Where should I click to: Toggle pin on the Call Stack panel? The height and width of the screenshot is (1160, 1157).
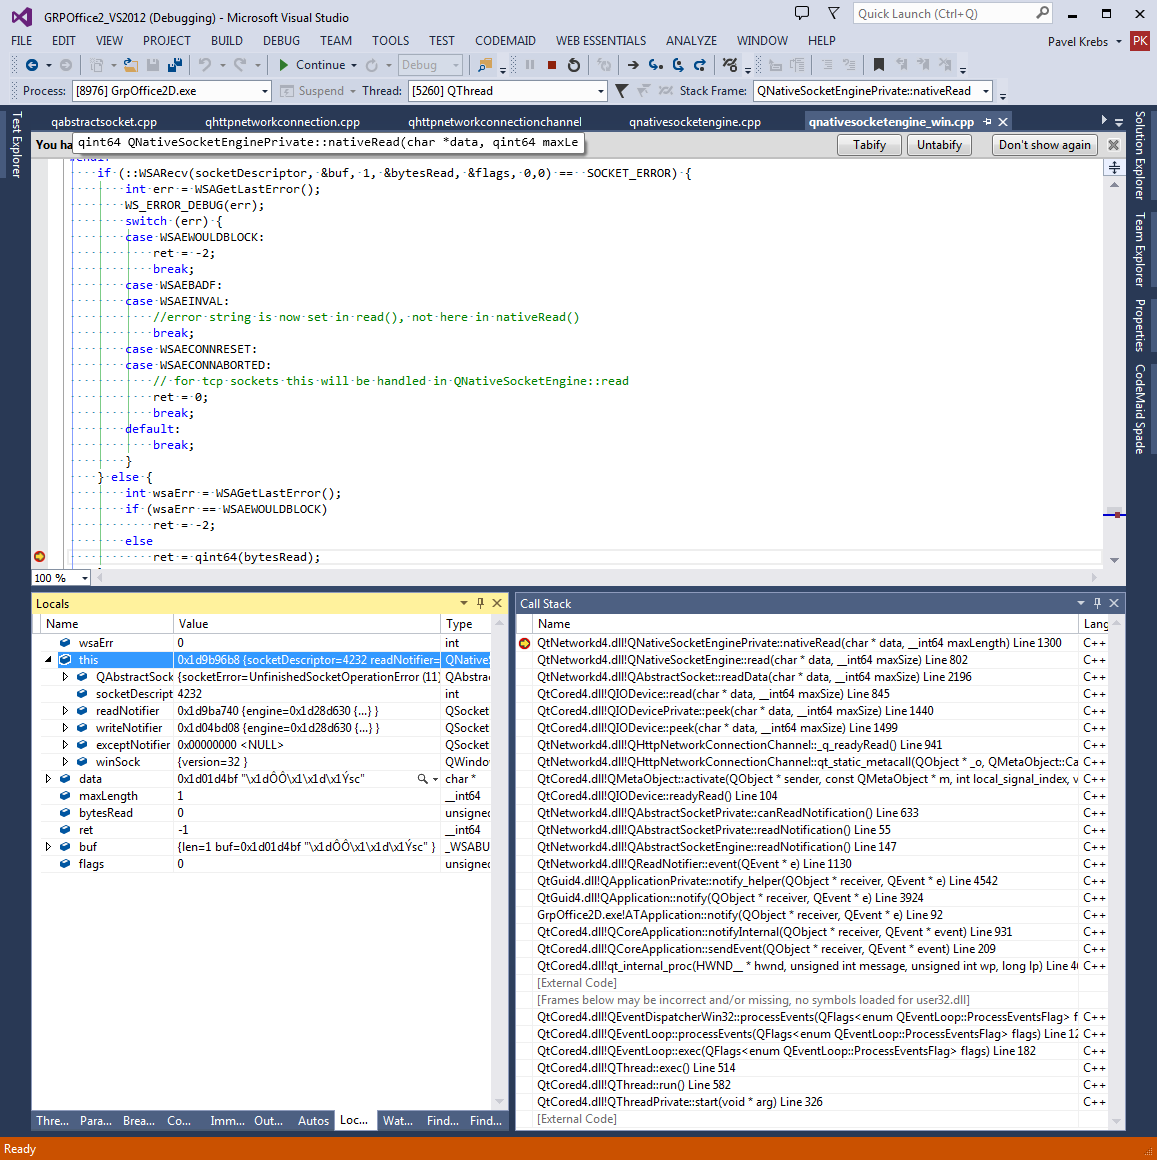tap(1097, 603)
